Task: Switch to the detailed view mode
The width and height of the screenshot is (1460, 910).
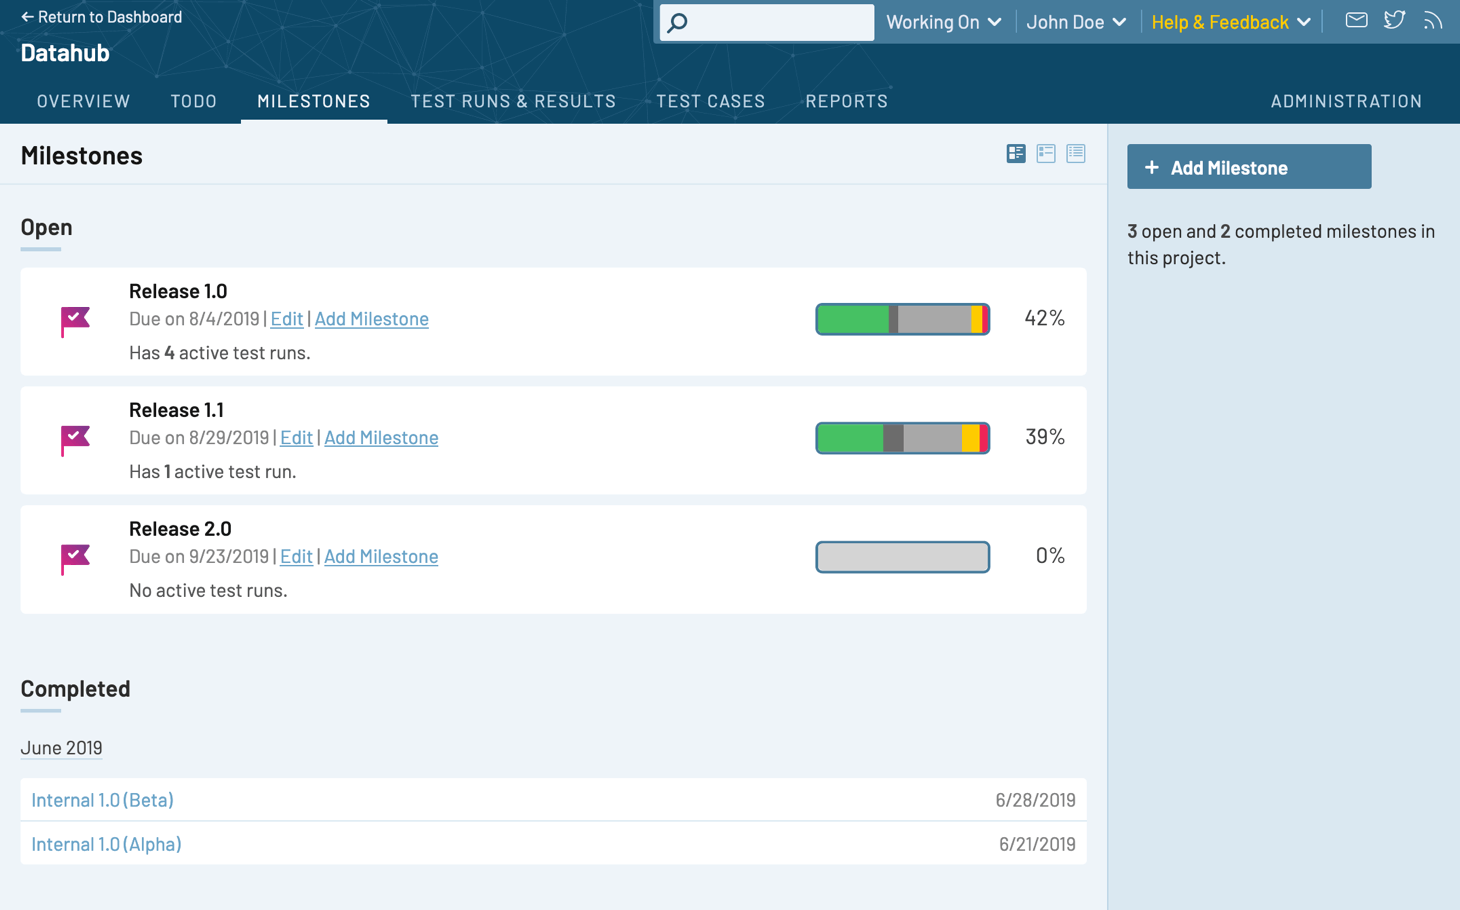Action: coord(1016,153)
